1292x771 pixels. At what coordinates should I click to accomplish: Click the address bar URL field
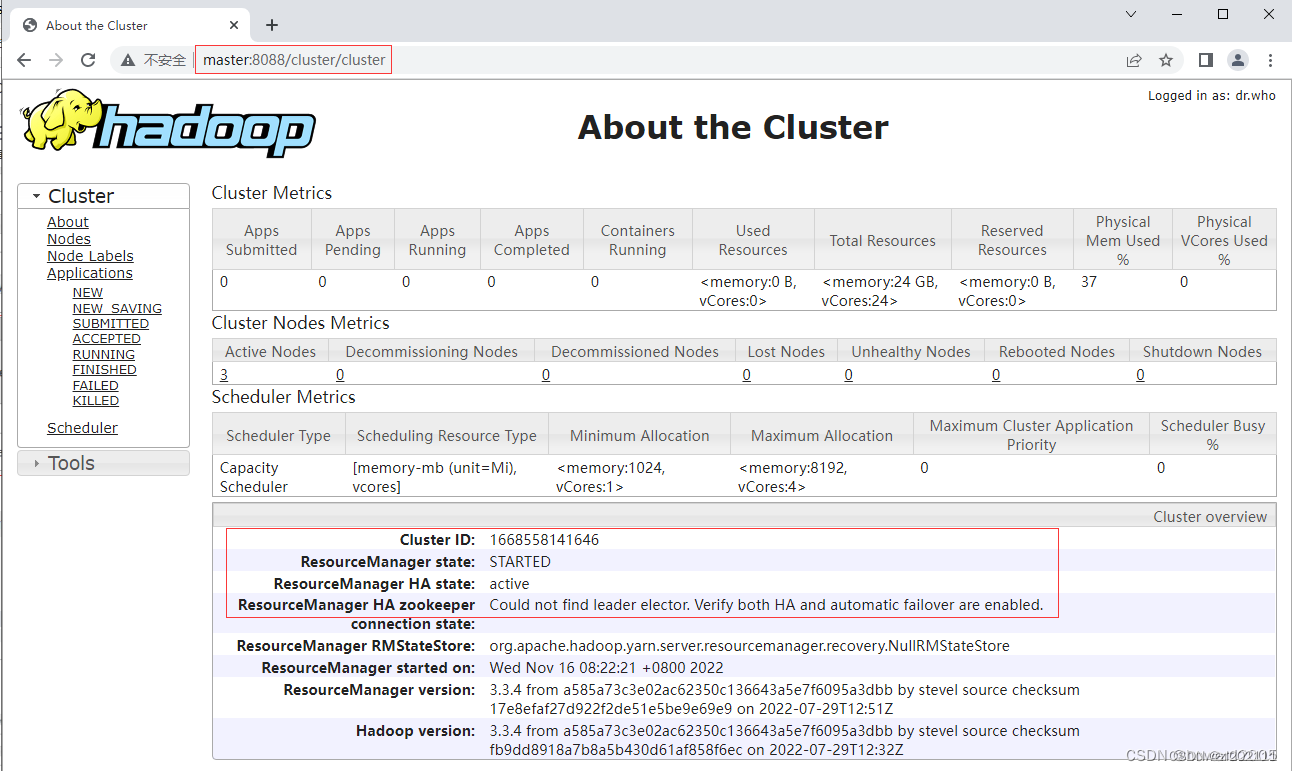[294, 60]
